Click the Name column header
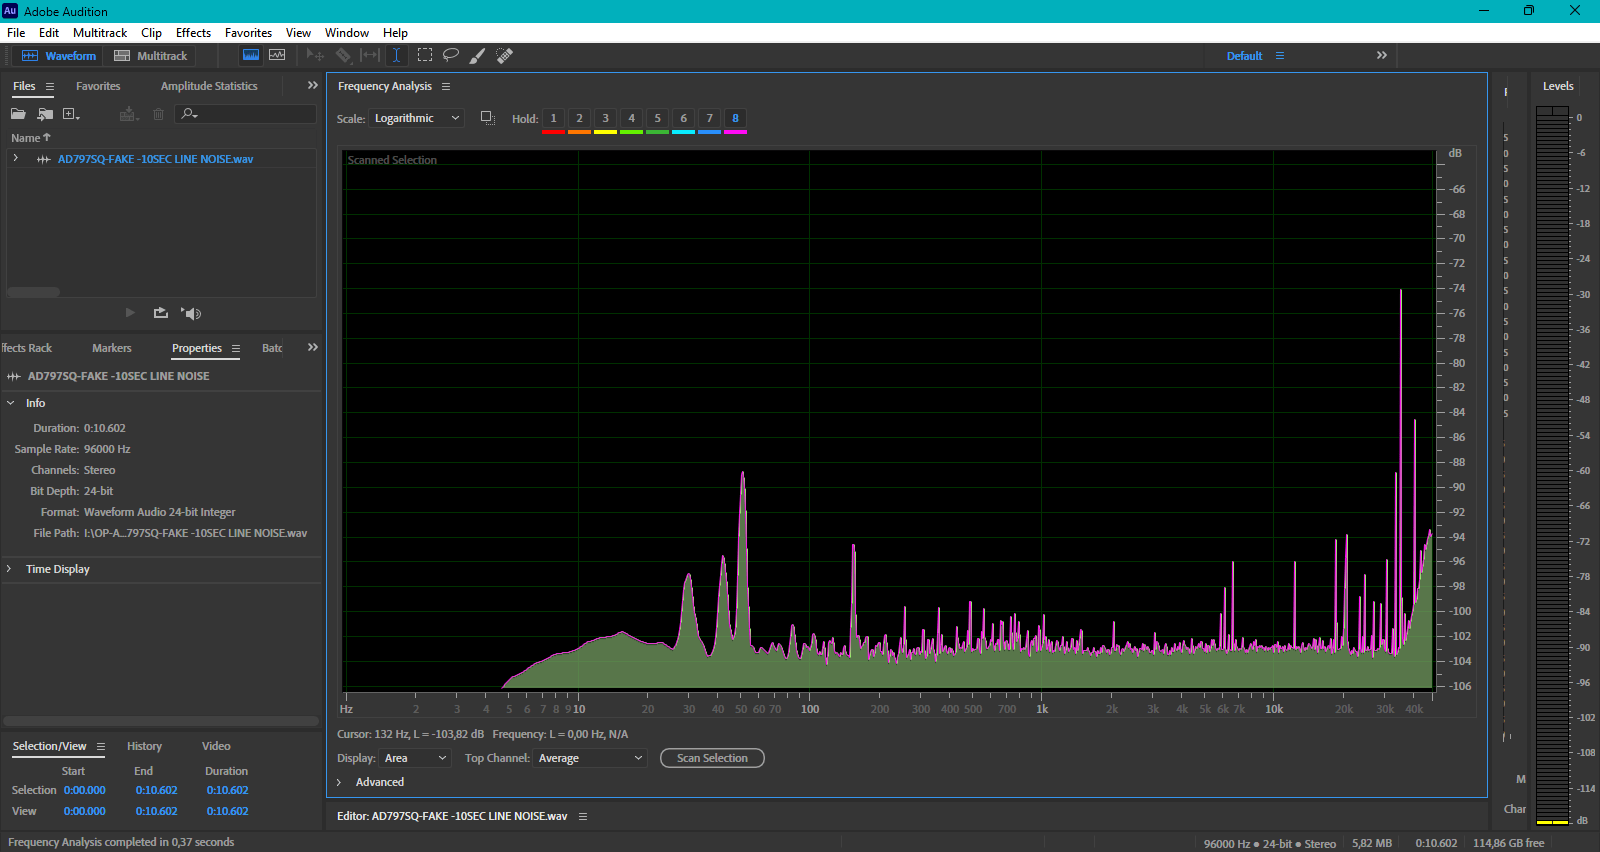The width and height of the screenshot is (1600, 852). [x=30, y=138]
